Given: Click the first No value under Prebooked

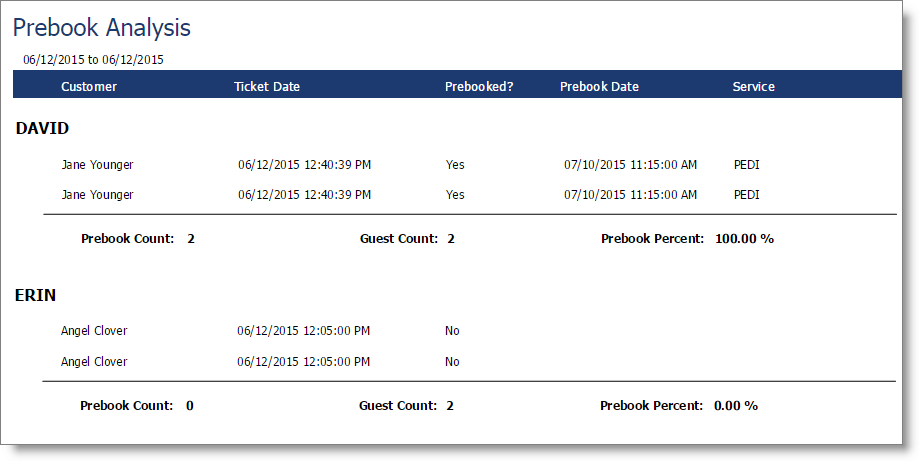Looking at the screenshot, I should [452, 331].
